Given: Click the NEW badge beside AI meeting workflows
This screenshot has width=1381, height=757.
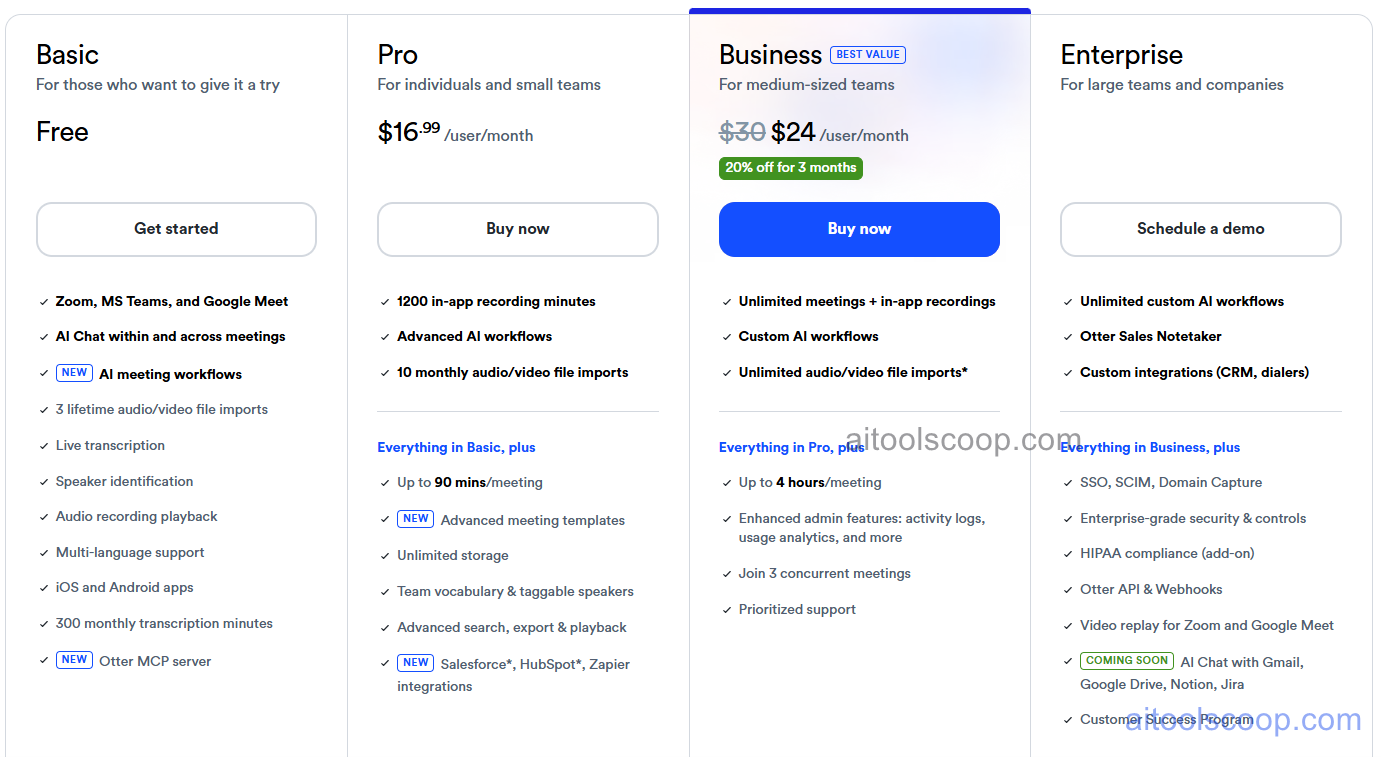Looking at the screenshot, I should pyautogui.click(x=74, y=372).
